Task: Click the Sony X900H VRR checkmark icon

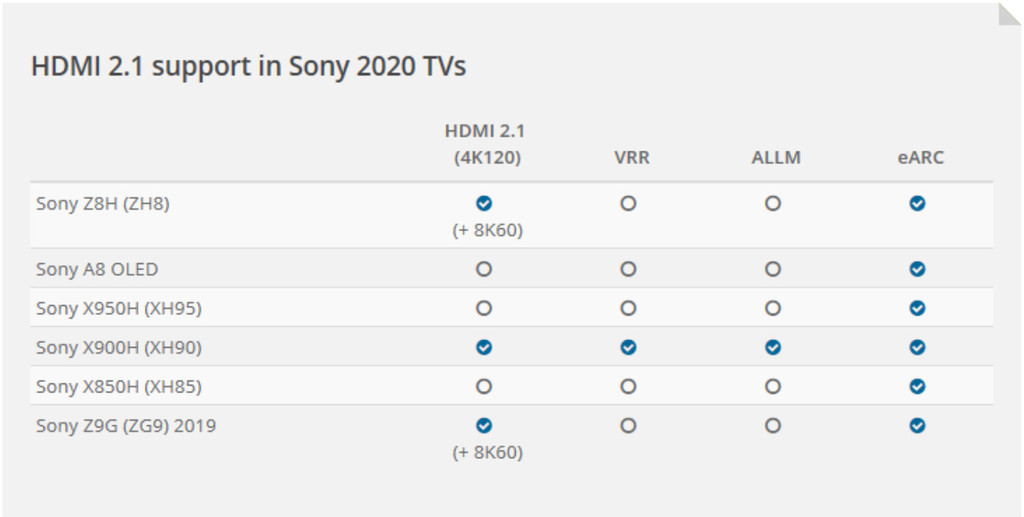Action: point(628,347)
